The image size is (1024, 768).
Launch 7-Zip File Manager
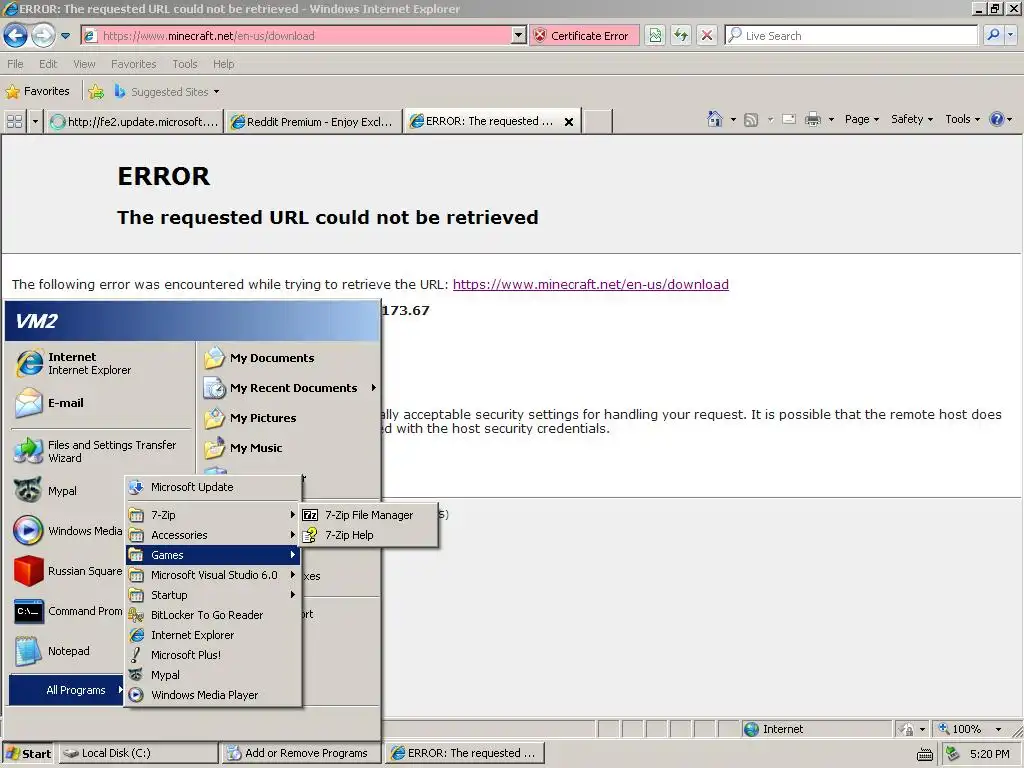(x=369, y=515)
